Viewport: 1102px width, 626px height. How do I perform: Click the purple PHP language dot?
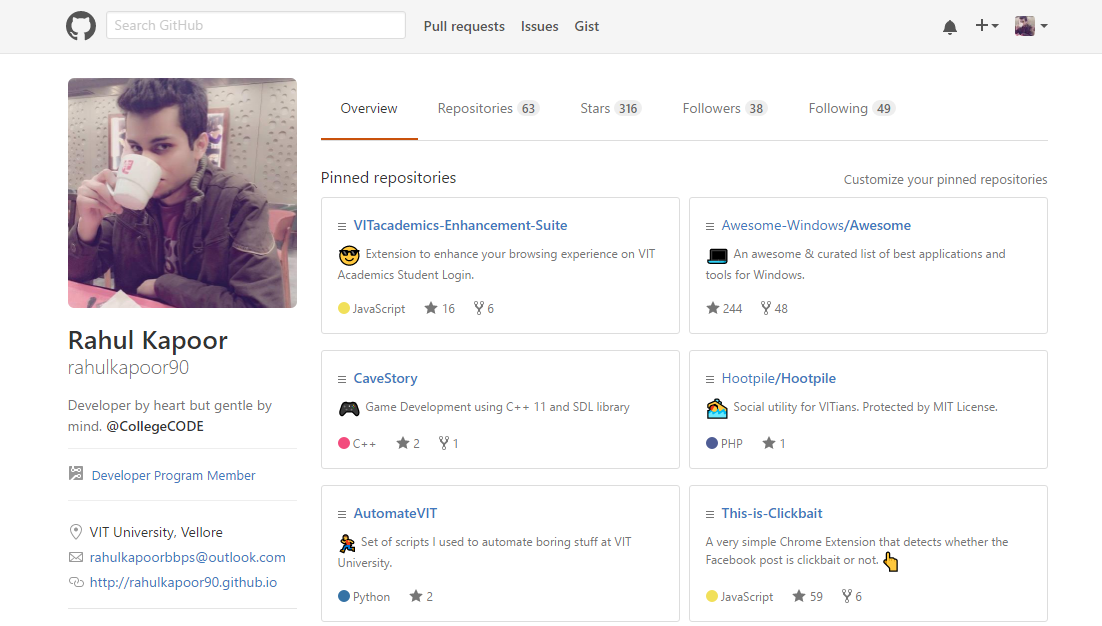pyautogui.click(x=712, y=443)
